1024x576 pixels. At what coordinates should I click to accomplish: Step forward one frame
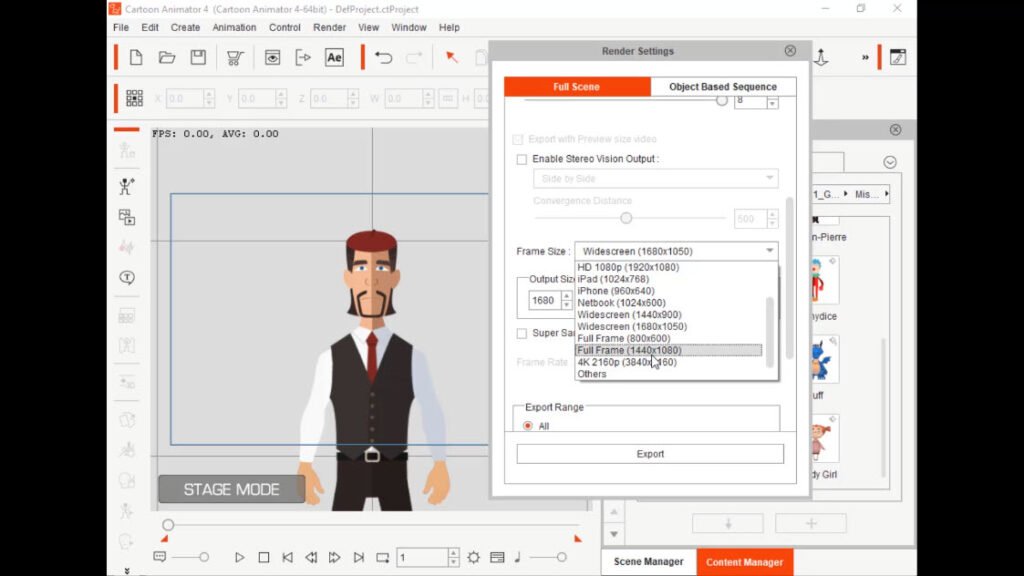(334, 557)
